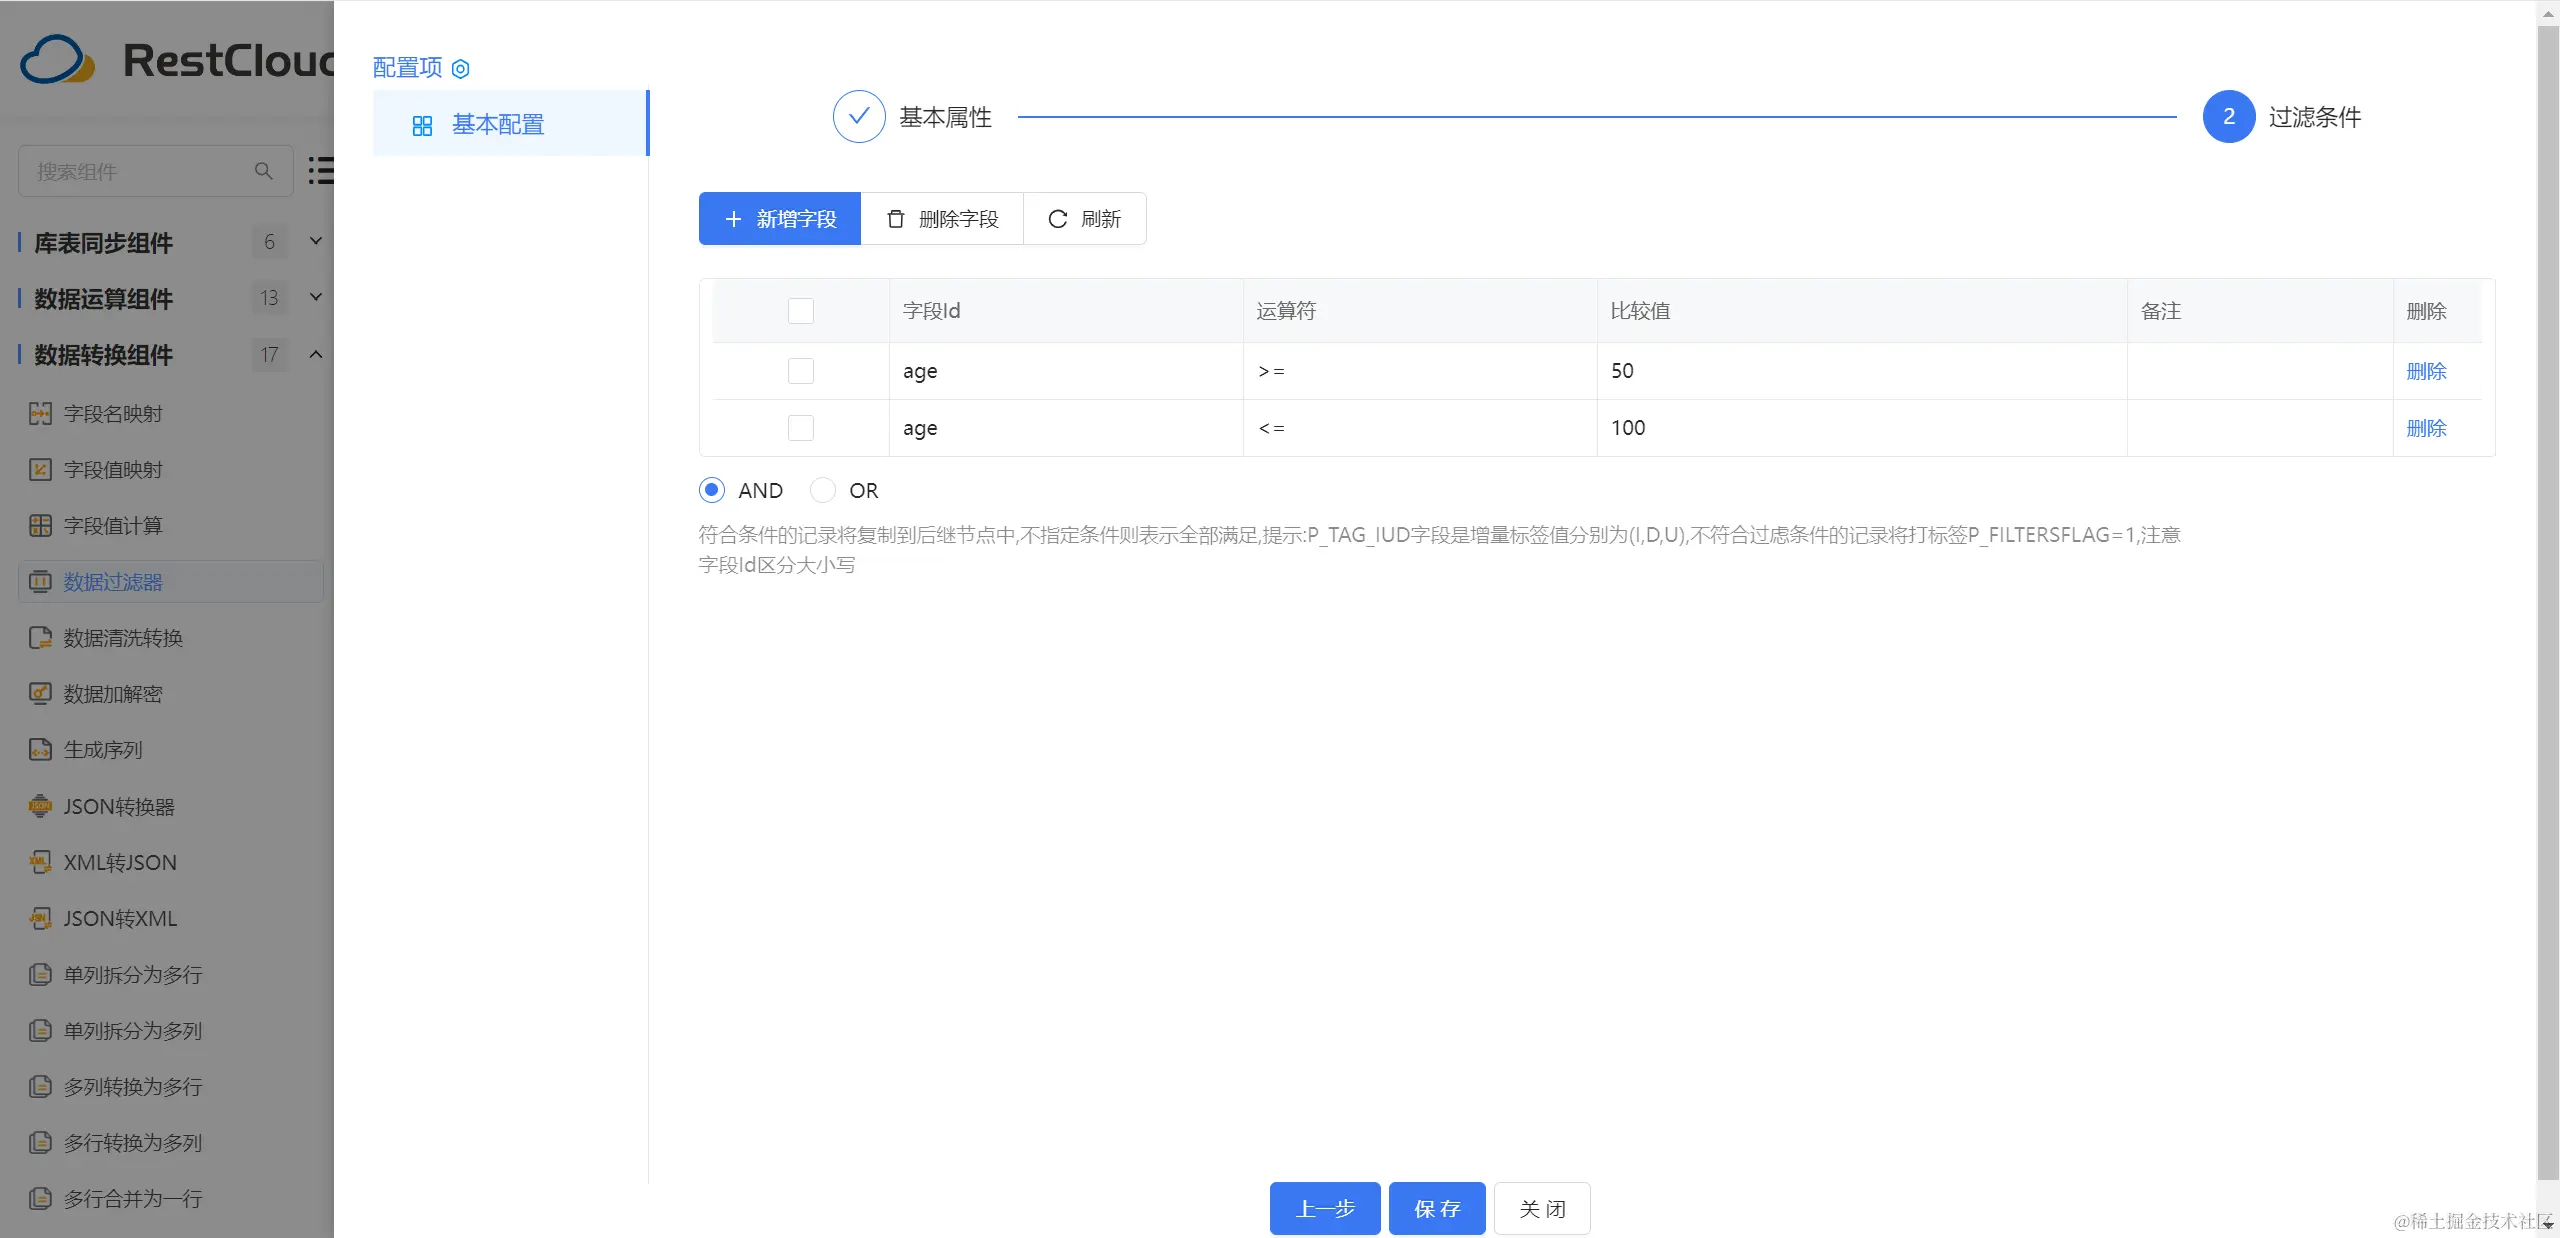
Task: Click the search magnifier icon in the sidebar
Action: [263, 171]
